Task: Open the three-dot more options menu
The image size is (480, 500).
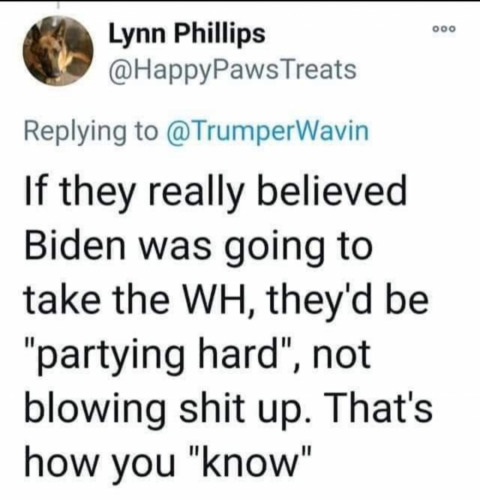Action: click(x=443, y=29)
